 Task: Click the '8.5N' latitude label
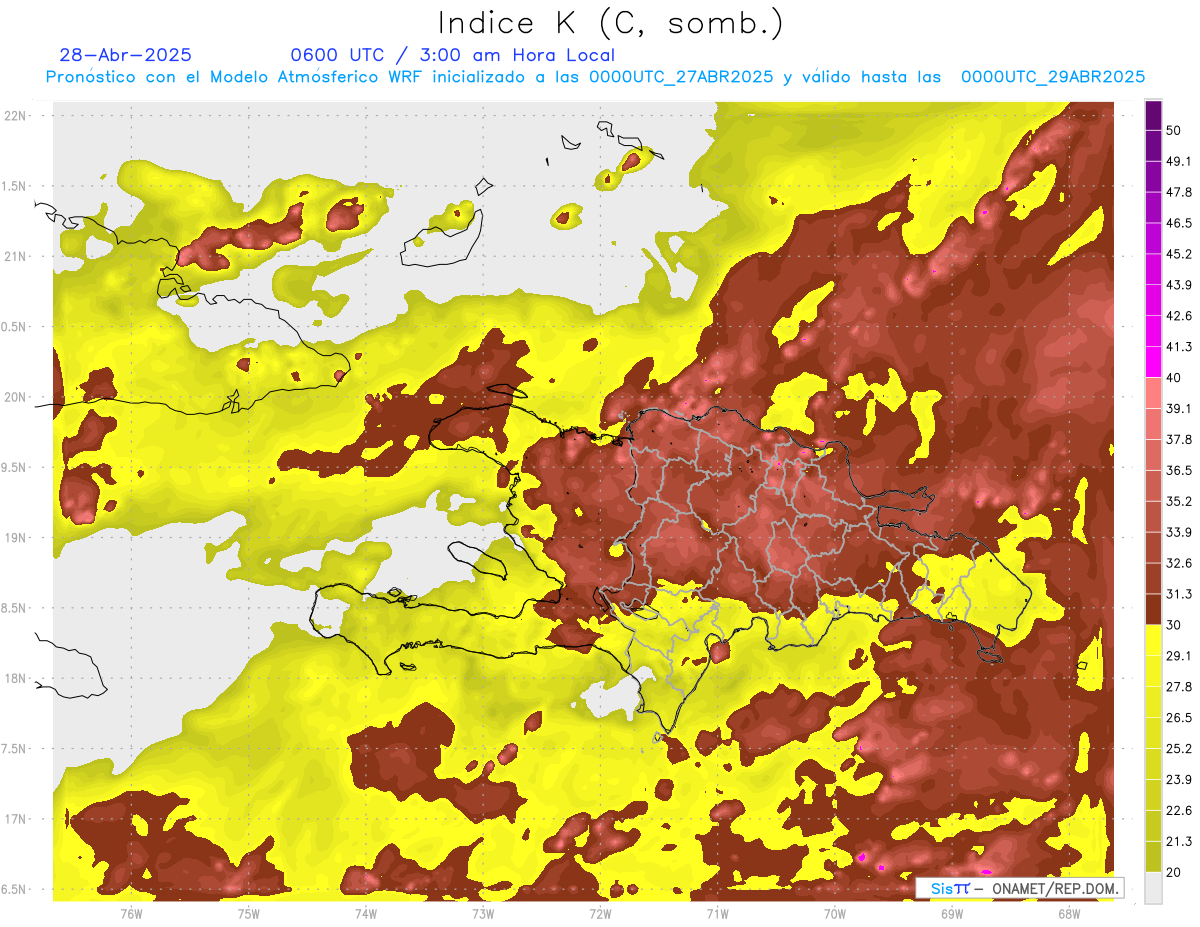15,608
